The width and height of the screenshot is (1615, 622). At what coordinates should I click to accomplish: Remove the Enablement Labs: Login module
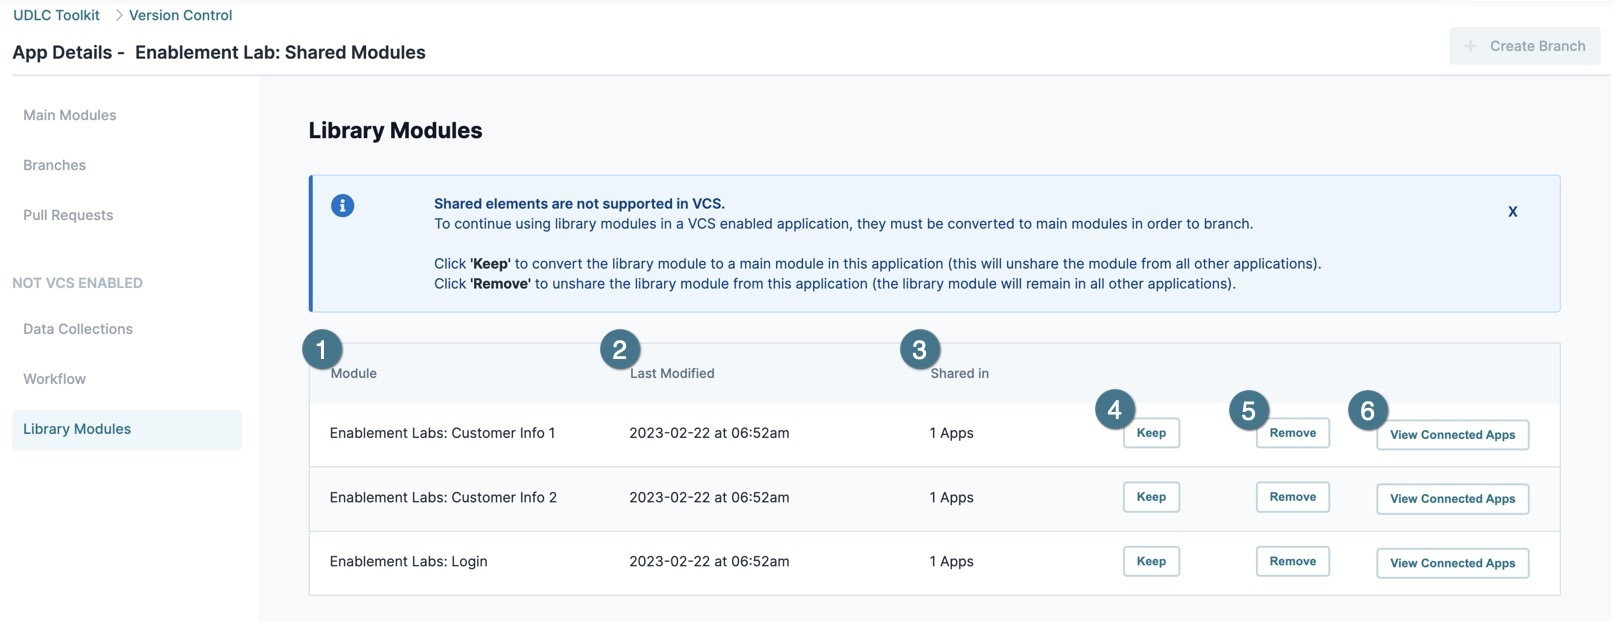1292,561
